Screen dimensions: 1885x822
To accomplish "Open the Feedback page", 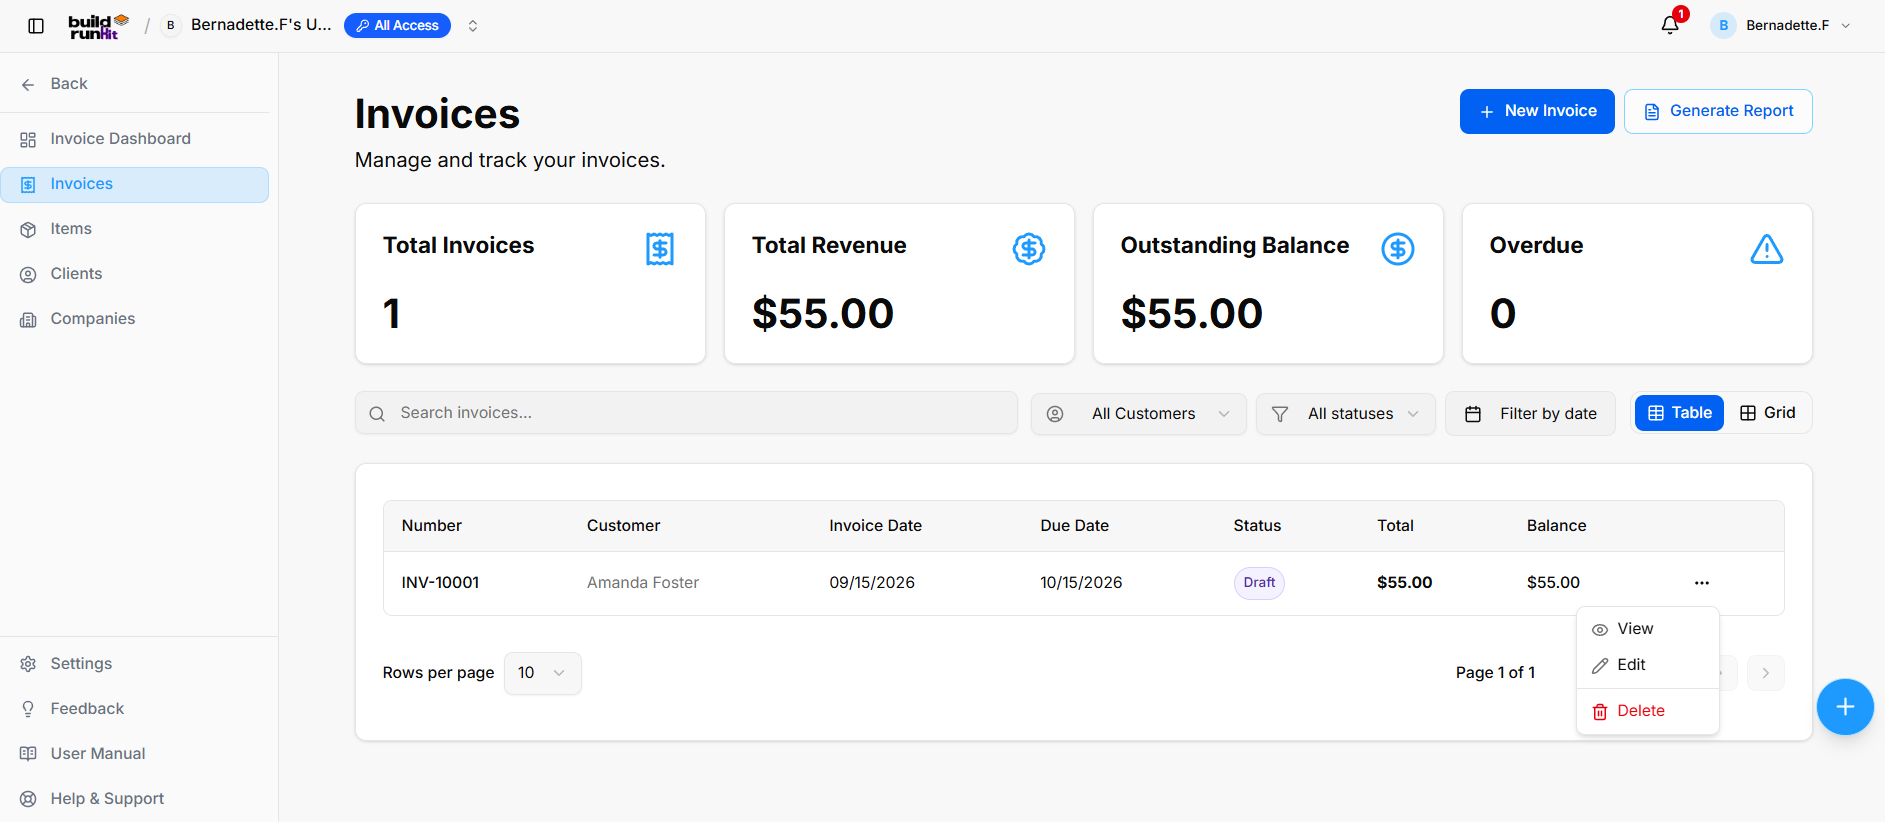I will pyautogui.click(x=135, y=709).
